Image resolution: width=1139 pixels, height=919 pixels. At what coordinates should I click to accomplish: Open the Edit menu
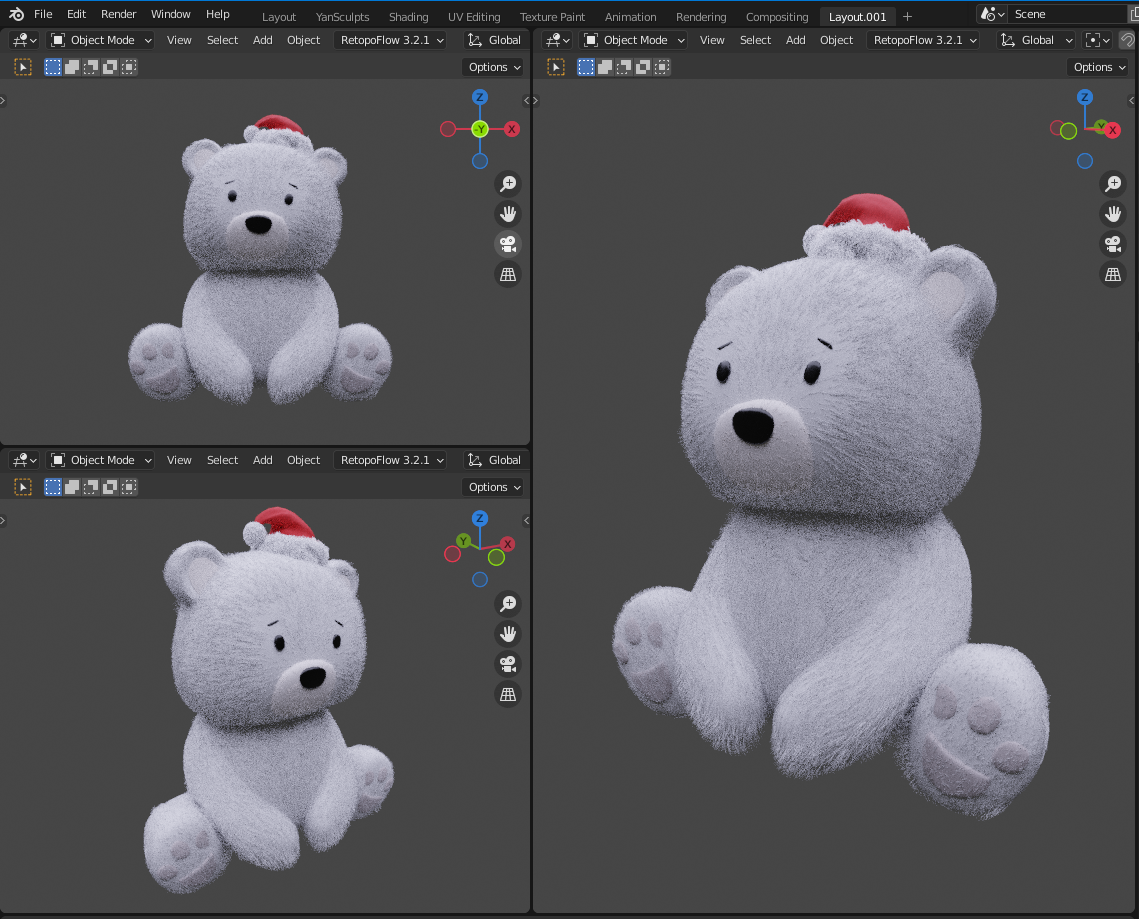76,14
